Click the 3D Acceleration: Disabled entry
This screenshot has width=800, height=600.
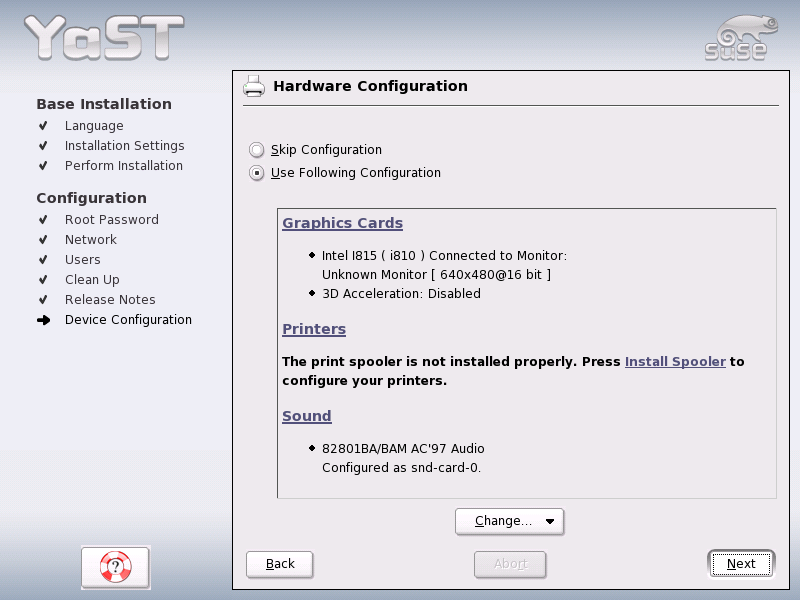click(x=402, y=293)
